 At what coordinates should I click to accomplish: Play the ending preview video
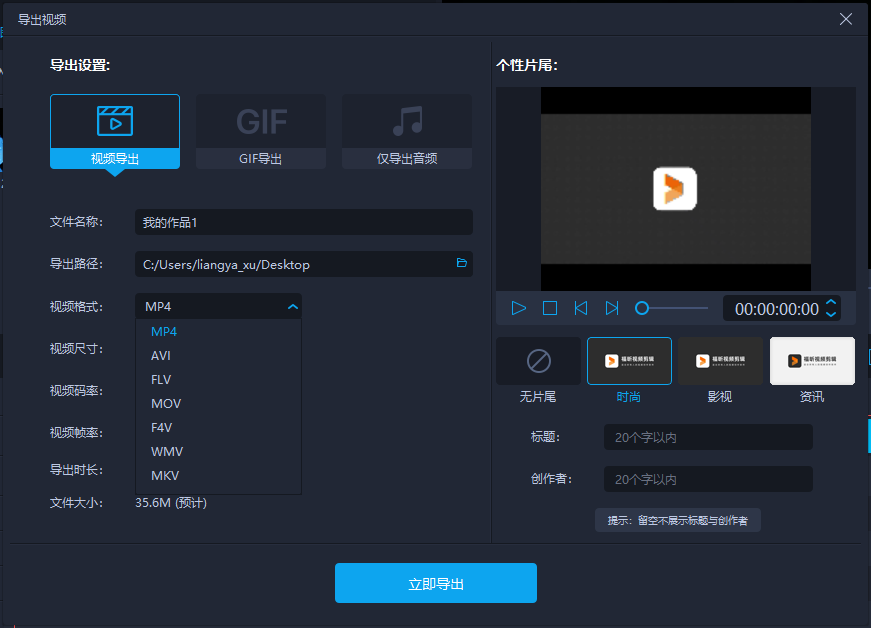click(518, 309)
